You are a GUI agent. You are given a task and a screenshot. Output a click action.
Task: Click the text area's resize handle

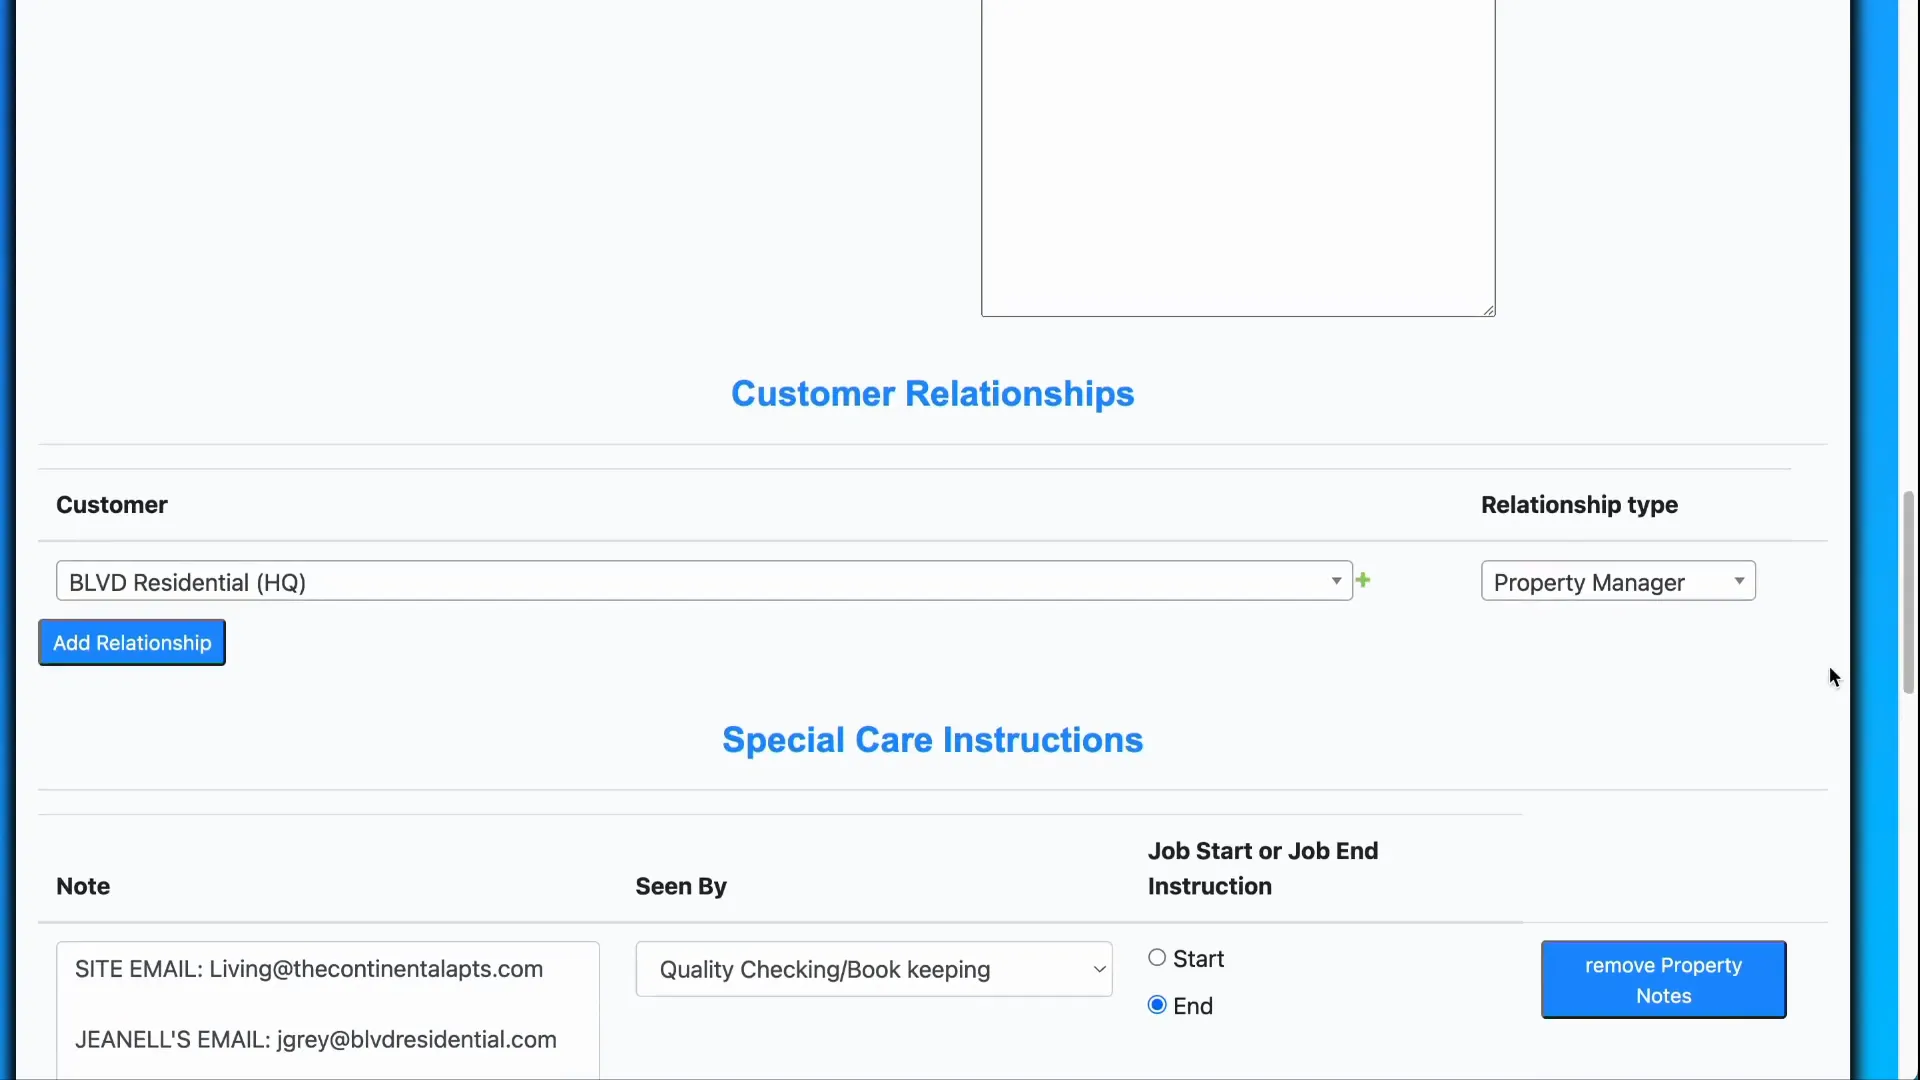coord(1487,309)
